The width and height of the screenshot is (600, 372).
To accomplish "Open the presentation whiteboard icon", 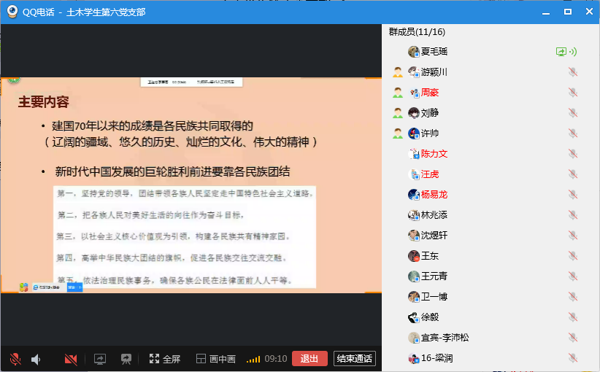I will (x=126, y=359).
